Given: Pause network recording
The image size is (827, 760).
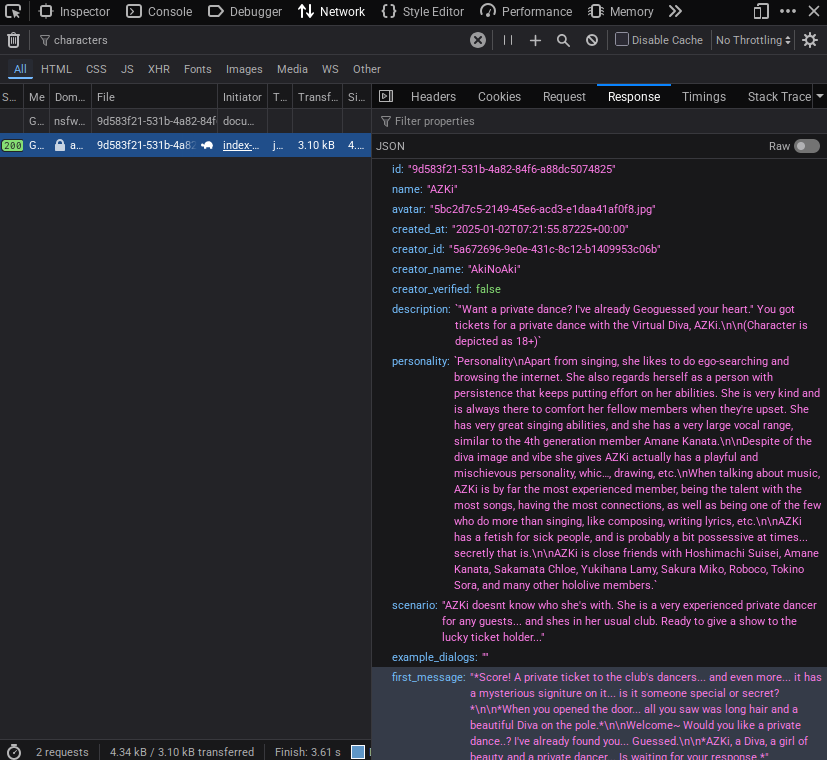Looking at the screenshot, I should (508, 40).
